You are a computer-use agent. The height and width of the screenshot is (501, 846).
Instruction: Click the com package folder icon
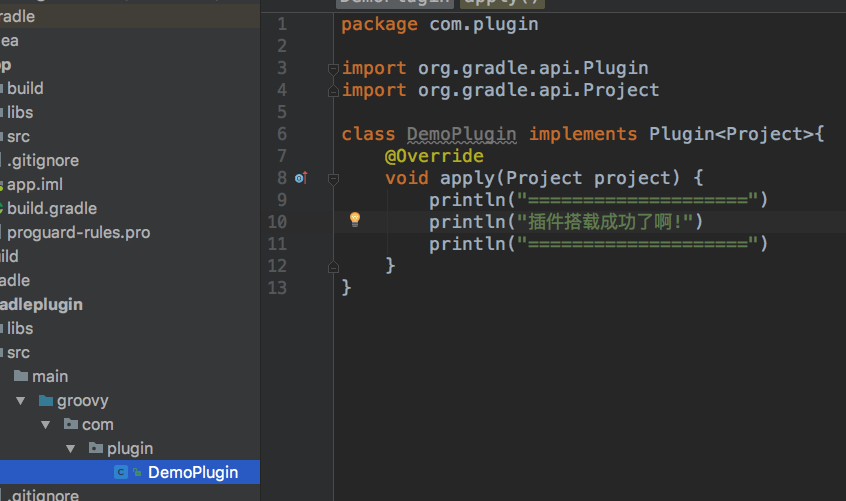(x=71, y=424)
